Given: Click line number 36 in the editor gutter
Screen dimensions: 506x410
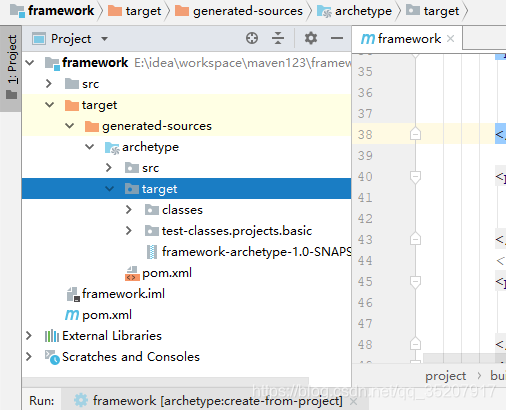Looking at the screenshot, I should click(x=365, y=93).
